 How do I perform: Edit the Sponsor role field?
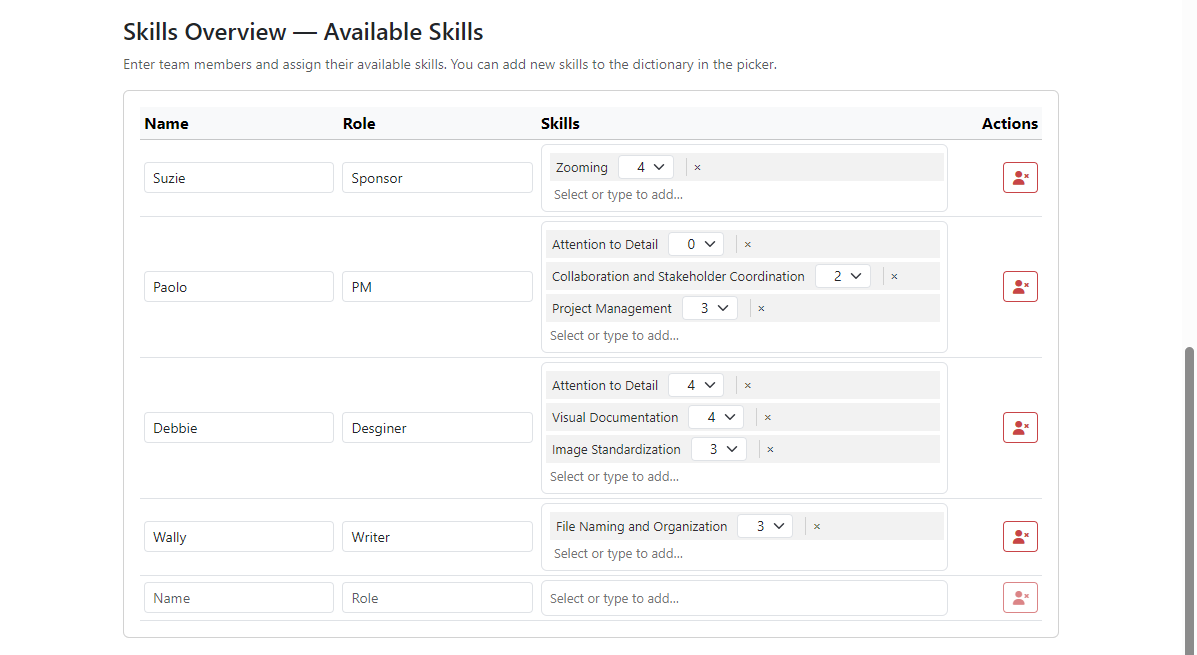(437, 178)
